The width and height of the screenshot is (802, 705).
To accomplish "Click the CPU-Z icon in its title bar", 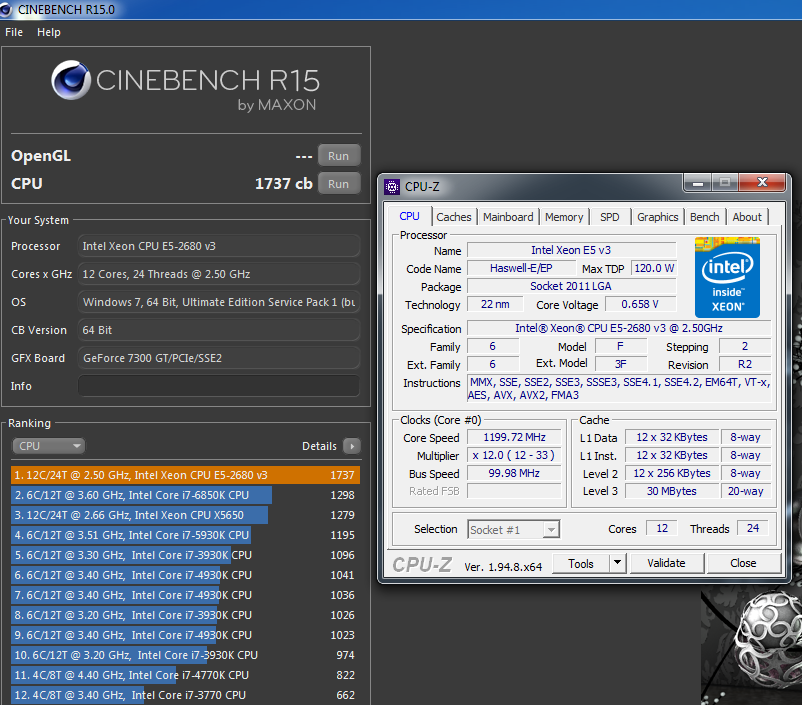I will click(392, 186).
